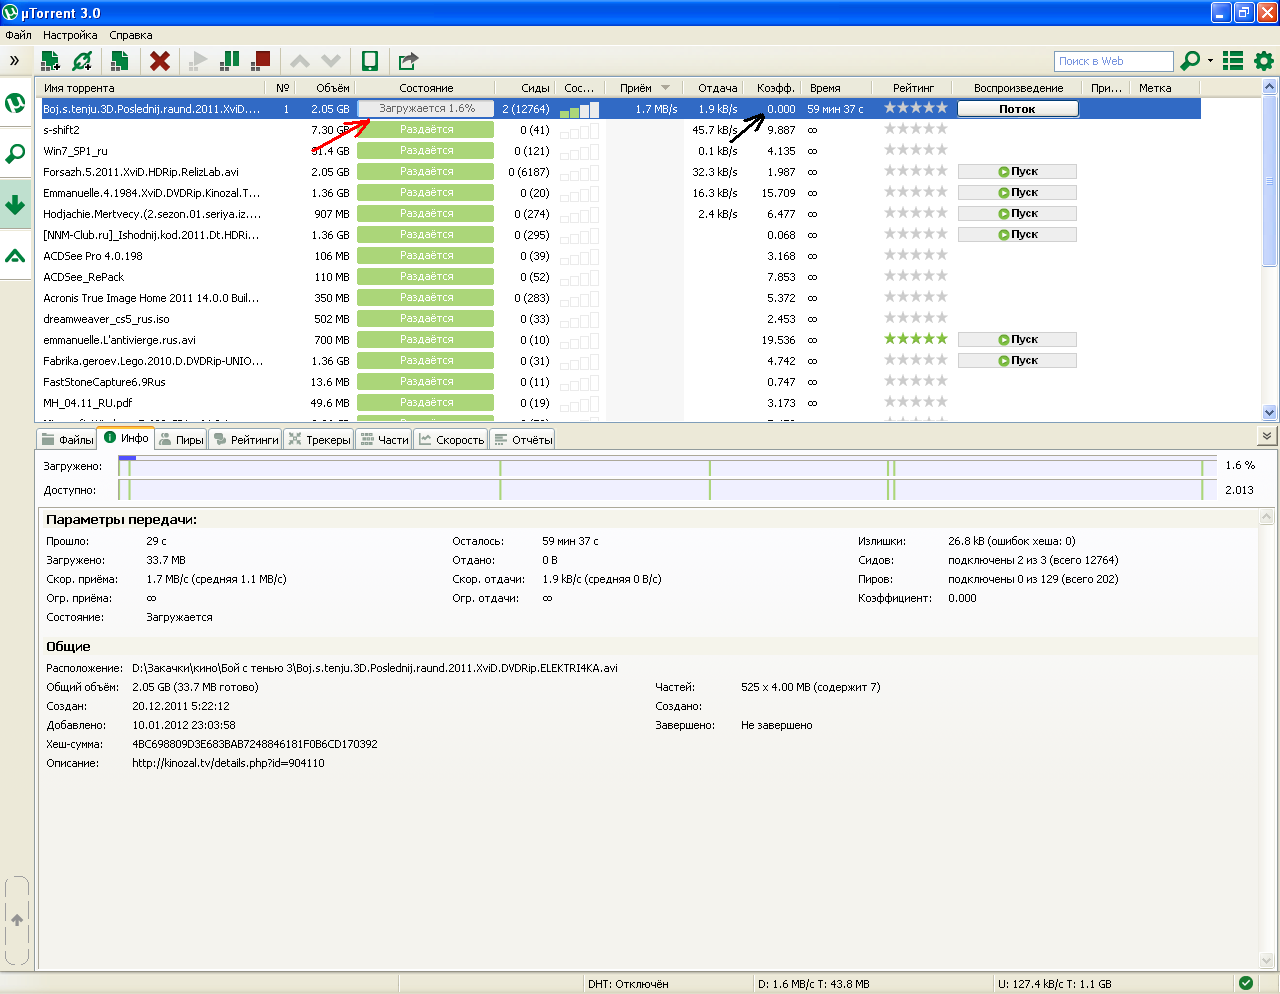Switch to the Трекеры tab
The image size is (1280, 994).
(x=319, y=440)
